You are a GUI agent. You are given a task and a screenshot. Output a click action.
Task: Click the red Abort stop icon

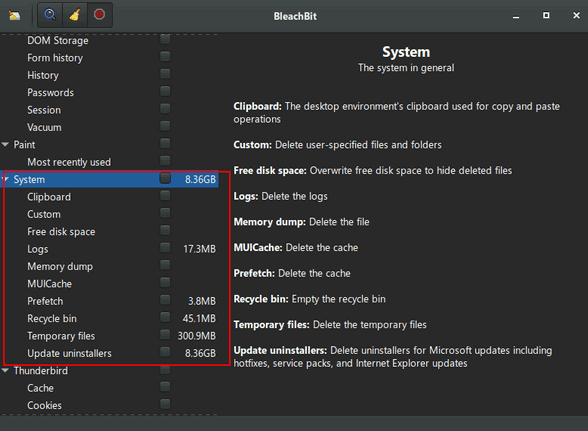[99, 15]
